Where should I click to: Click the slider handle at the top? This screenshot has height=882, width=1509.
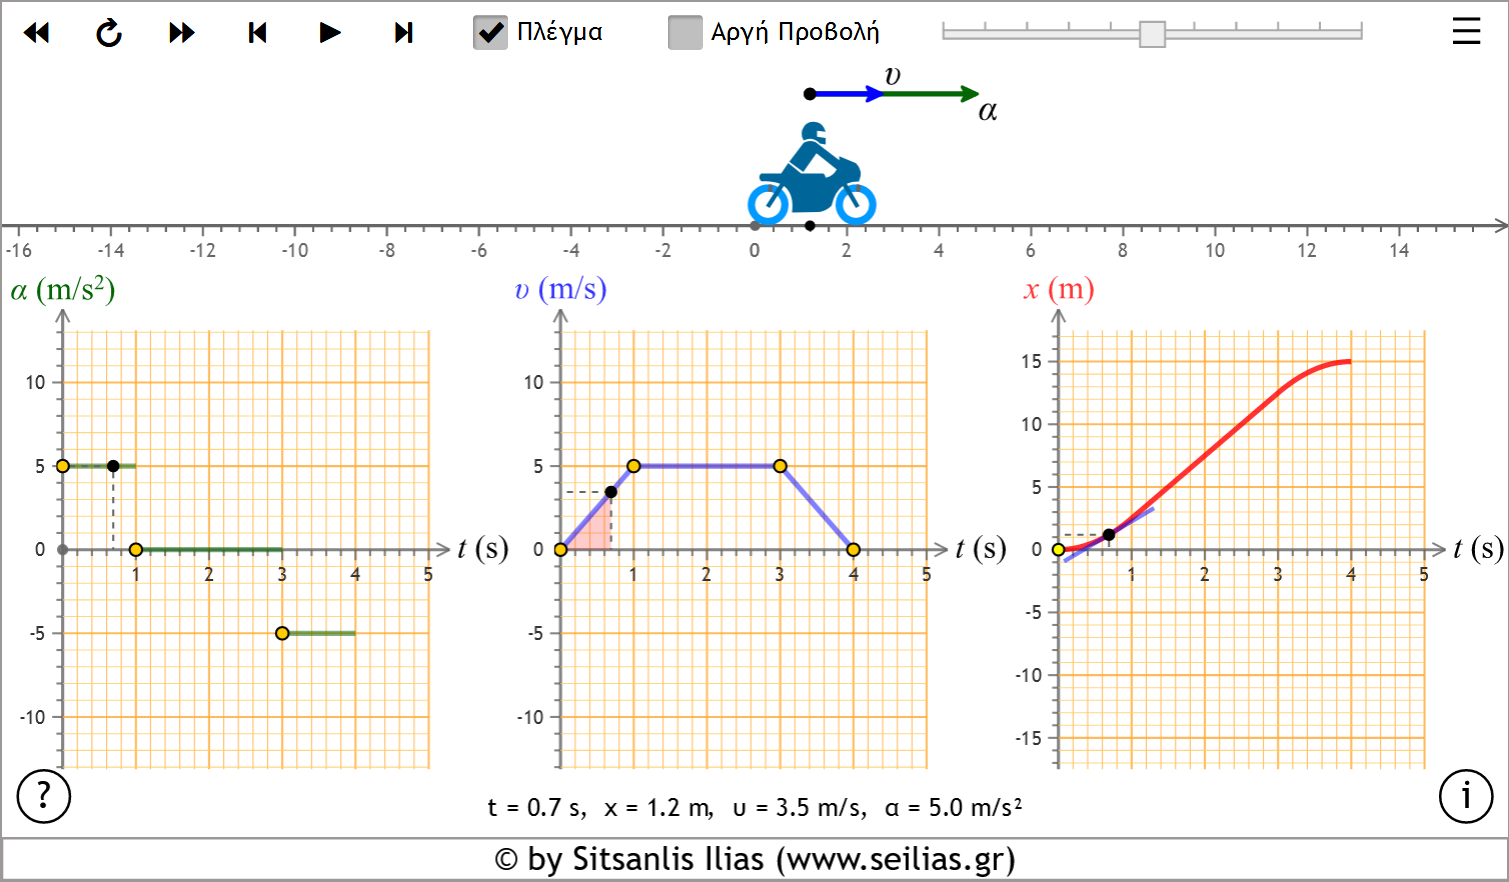[1152, 33]
